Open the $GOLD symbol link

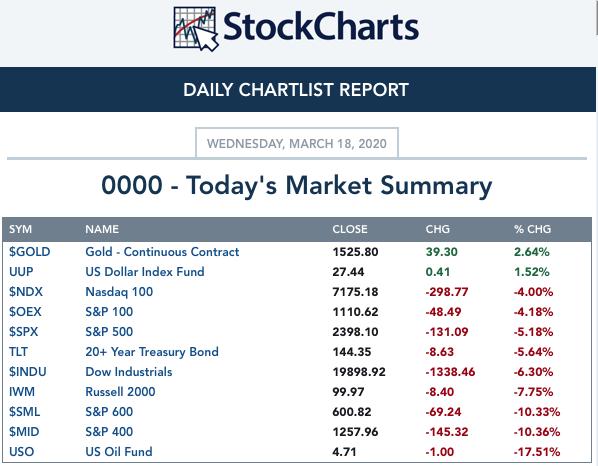point(30,252)
